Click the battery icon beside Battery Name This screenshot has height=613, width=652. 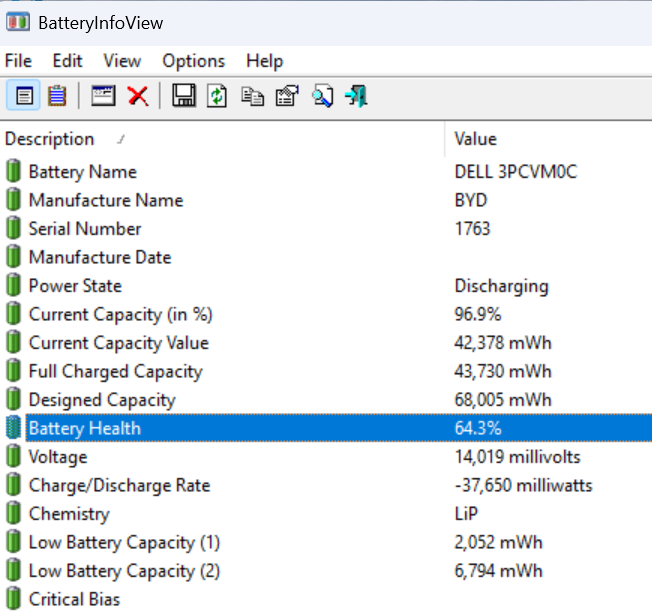pyautogui.click(x=13, y=171)
